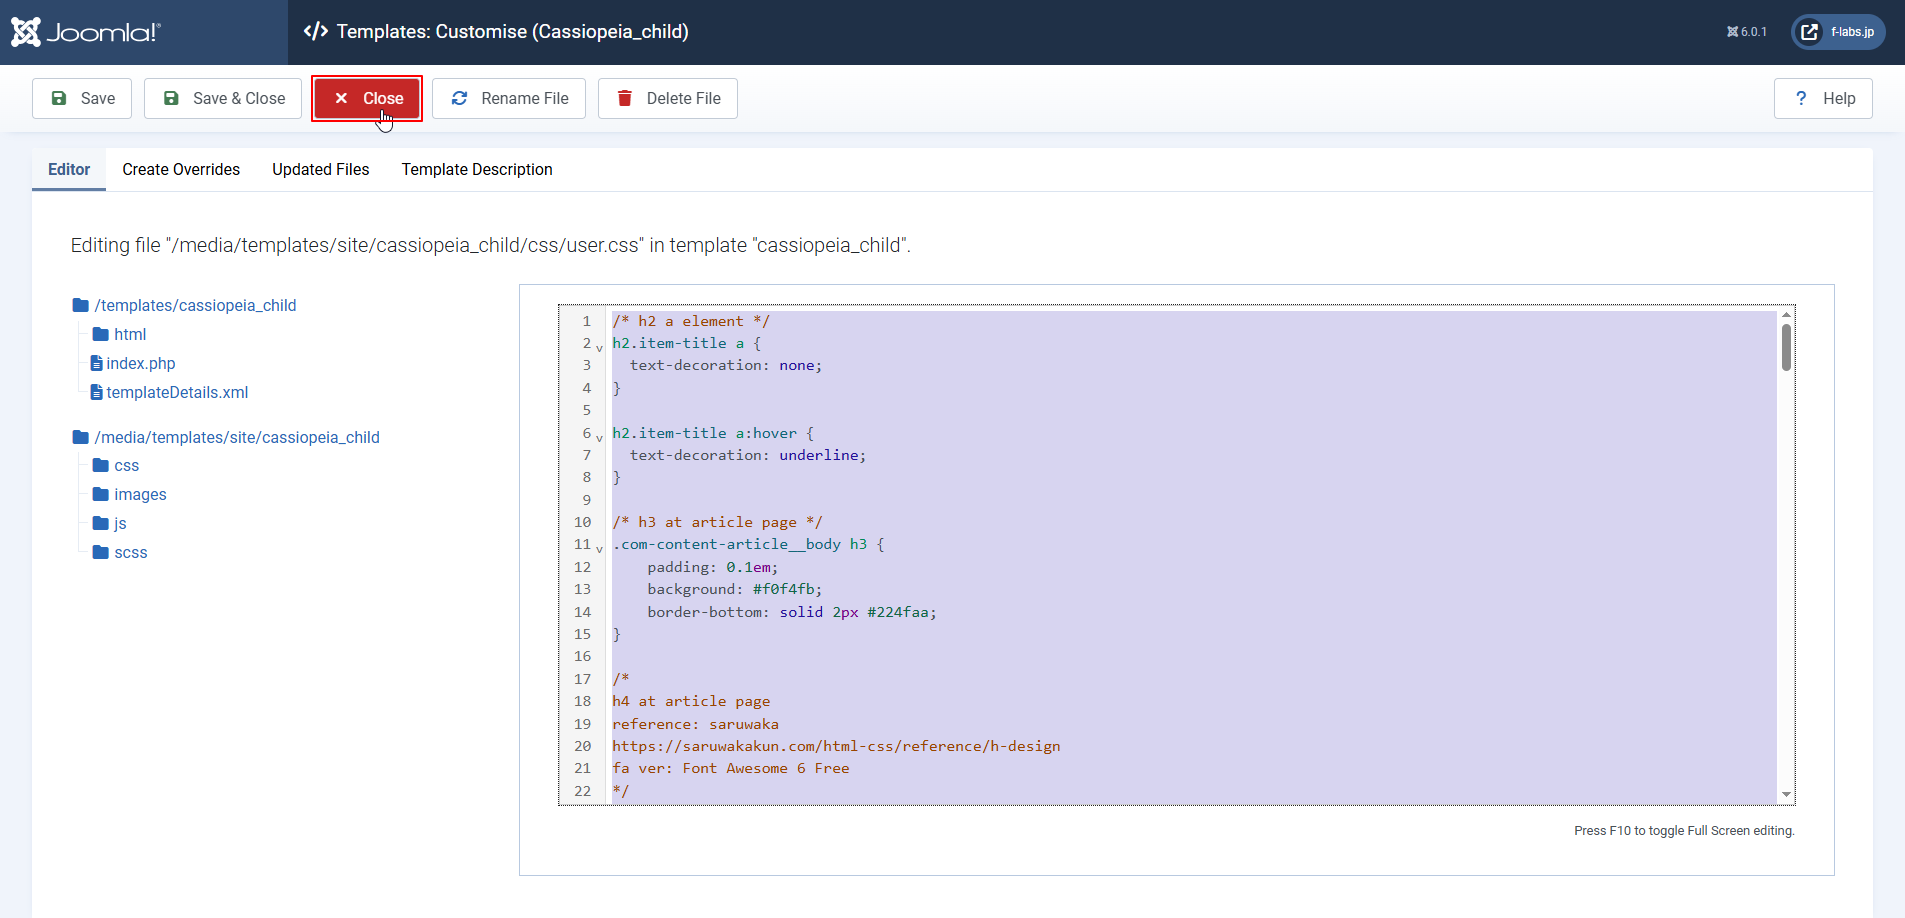The width and height of the screenshot is (1905, 918).
Task: Click the index.php file icon
Action: coord(97,363)
